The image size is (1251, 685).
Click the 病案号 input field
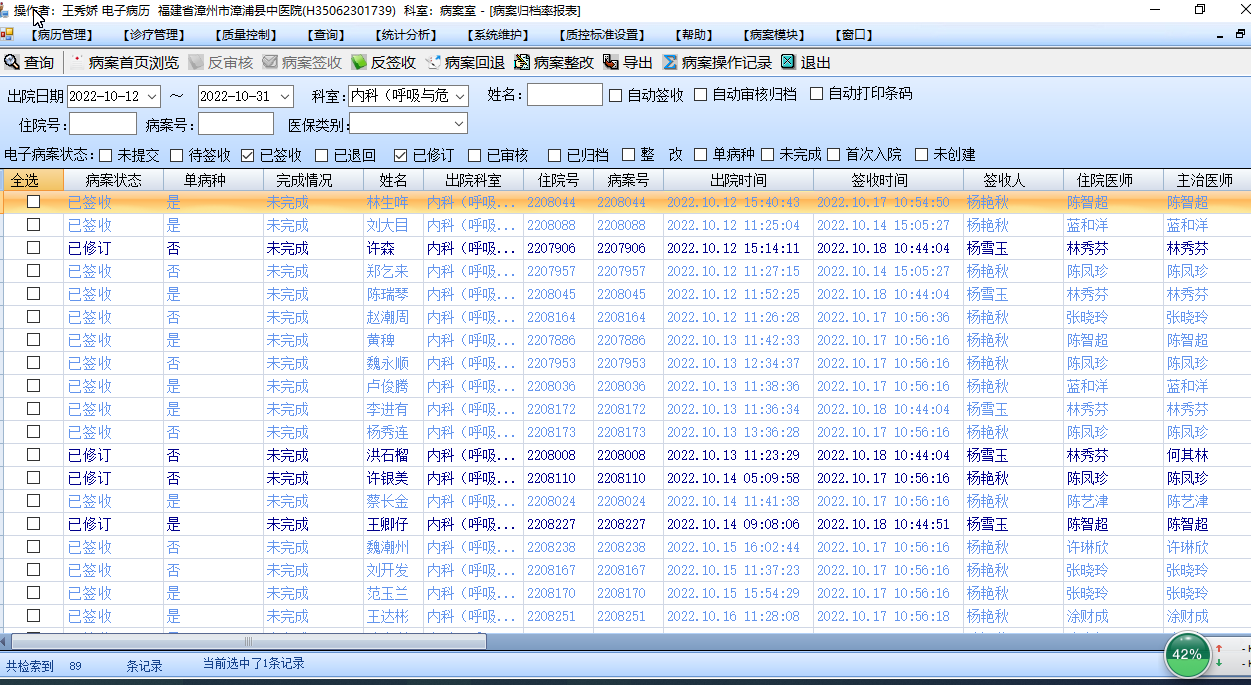[x=236, y=124]
